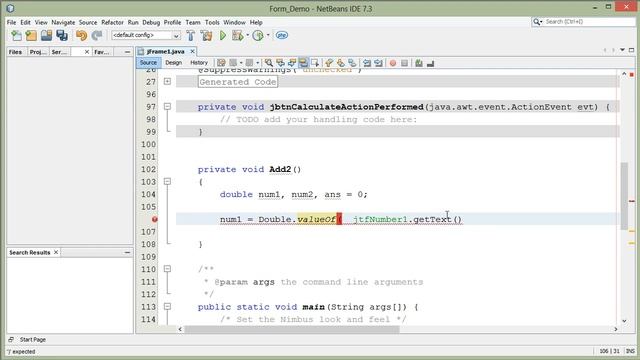Open the File menu
This screenshot has width=640, height=360.
11,22
